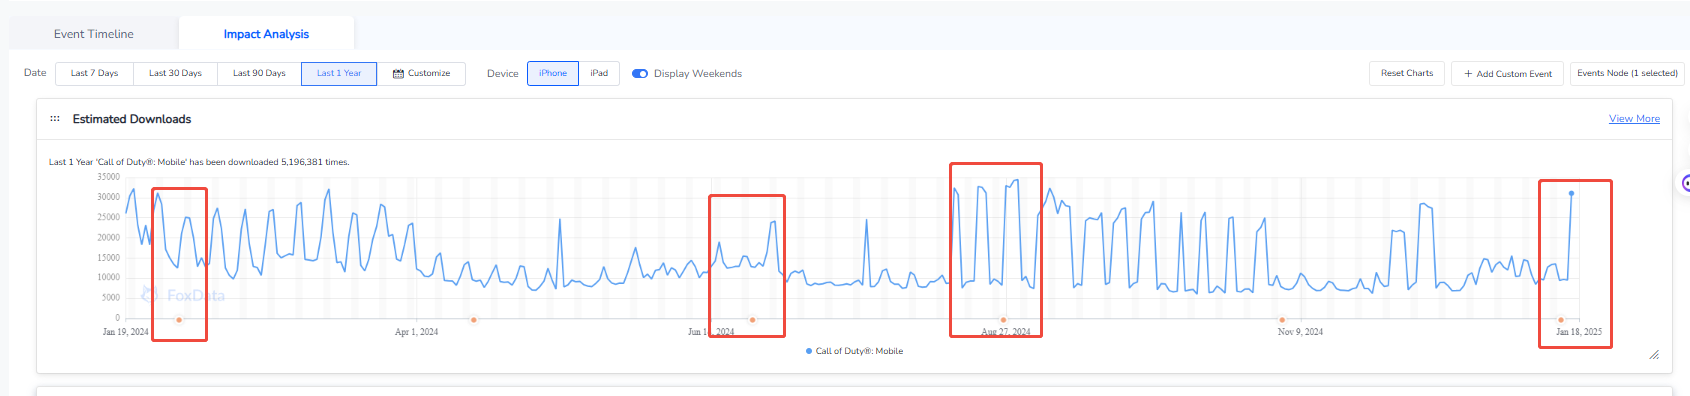
Task: Click the latest data point on Jan 18, 2025
Action: tap(1571, 193)
